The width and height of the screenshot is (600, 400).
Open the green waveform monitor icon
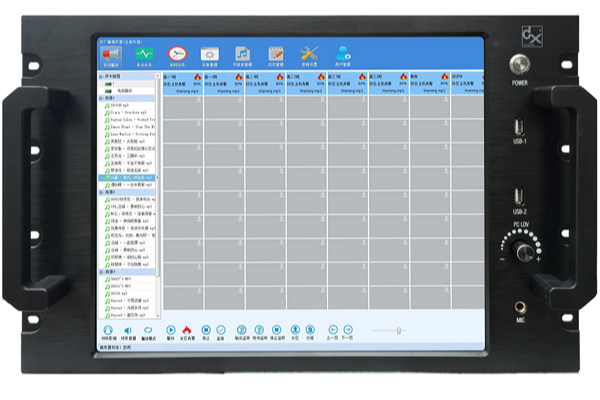(x=145, y=52)
